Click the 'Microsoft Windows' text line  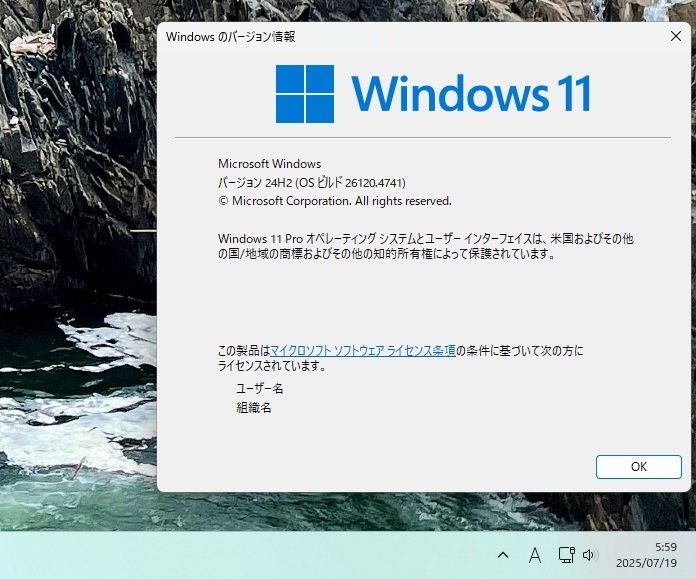[x=269, y=164]
